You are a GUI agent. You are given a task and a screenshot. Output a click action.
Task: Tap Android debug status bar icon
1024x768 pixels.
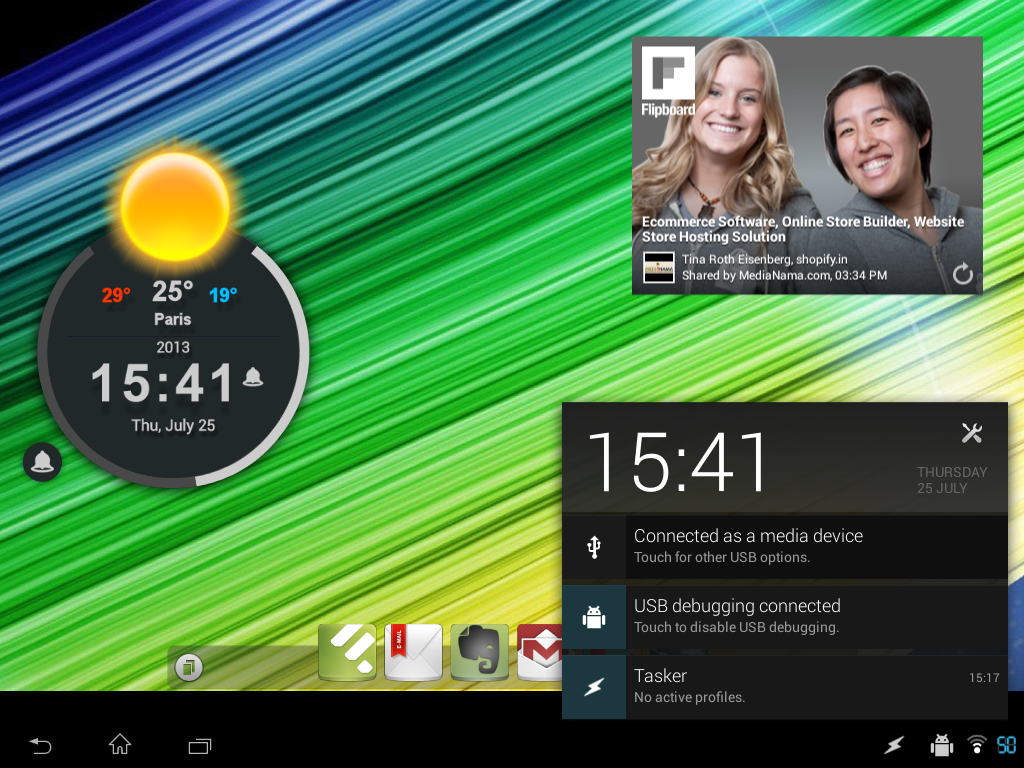coord(941,744)
